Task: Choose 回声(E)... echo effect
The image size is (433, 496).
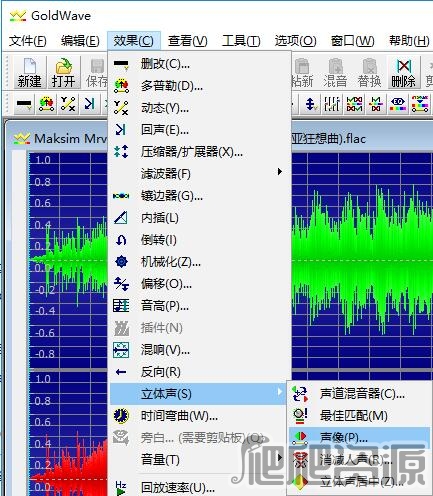Action: 200,130
